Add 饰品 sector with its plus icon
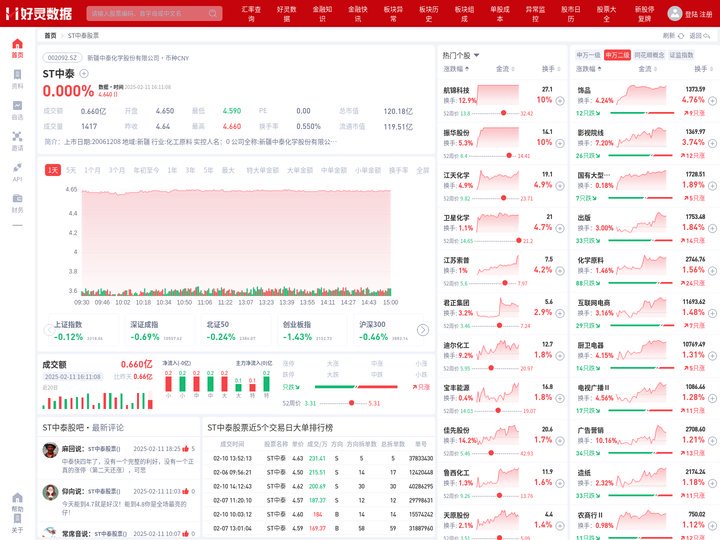The width and height of the screenshot is (720, 540). tap(712, 101)
